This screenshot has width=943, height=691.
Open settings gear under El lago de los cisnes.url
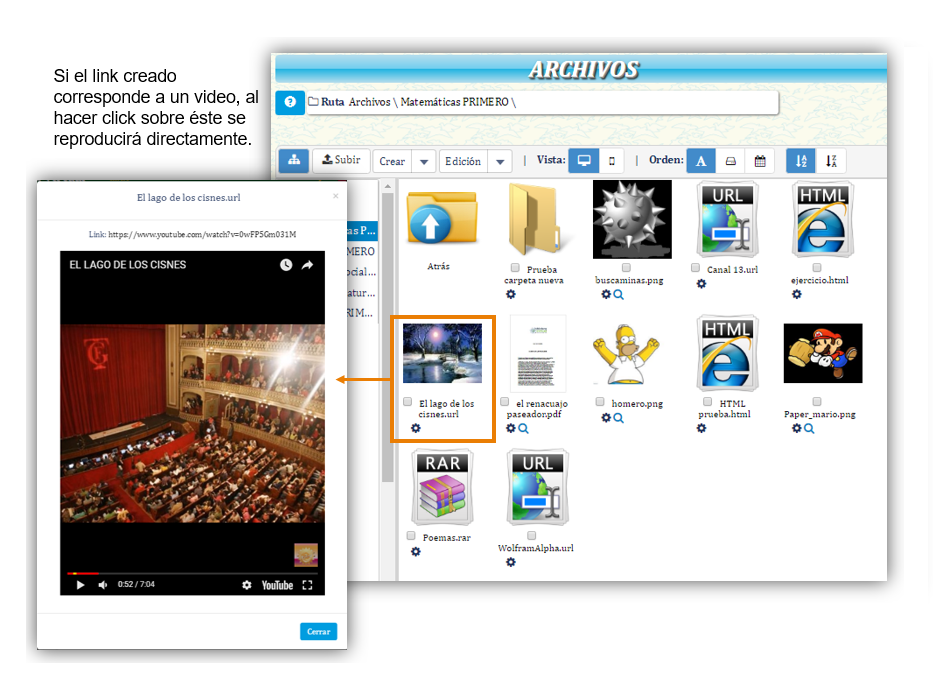pyautogui.click(x=416, y=428)
